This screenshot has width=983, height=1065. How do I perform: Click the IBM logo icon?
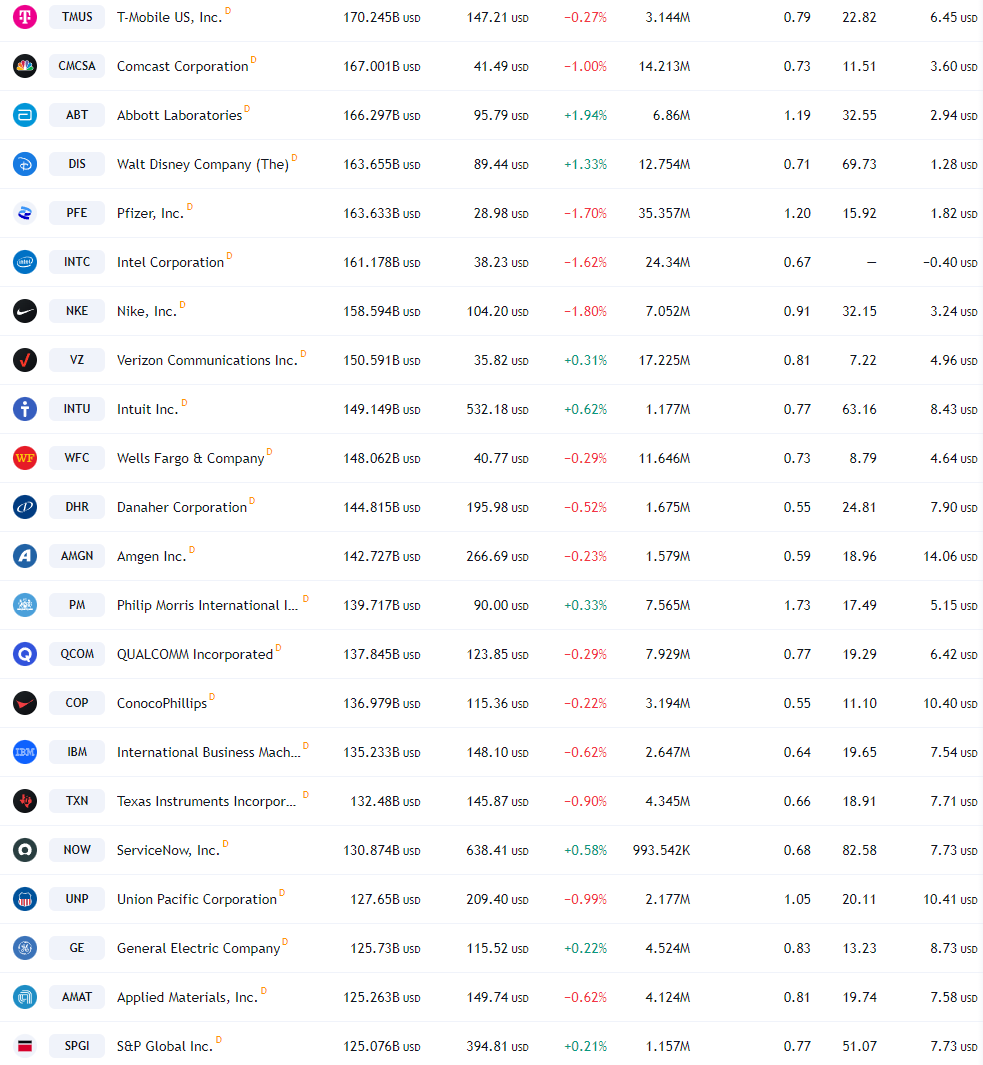25,752
